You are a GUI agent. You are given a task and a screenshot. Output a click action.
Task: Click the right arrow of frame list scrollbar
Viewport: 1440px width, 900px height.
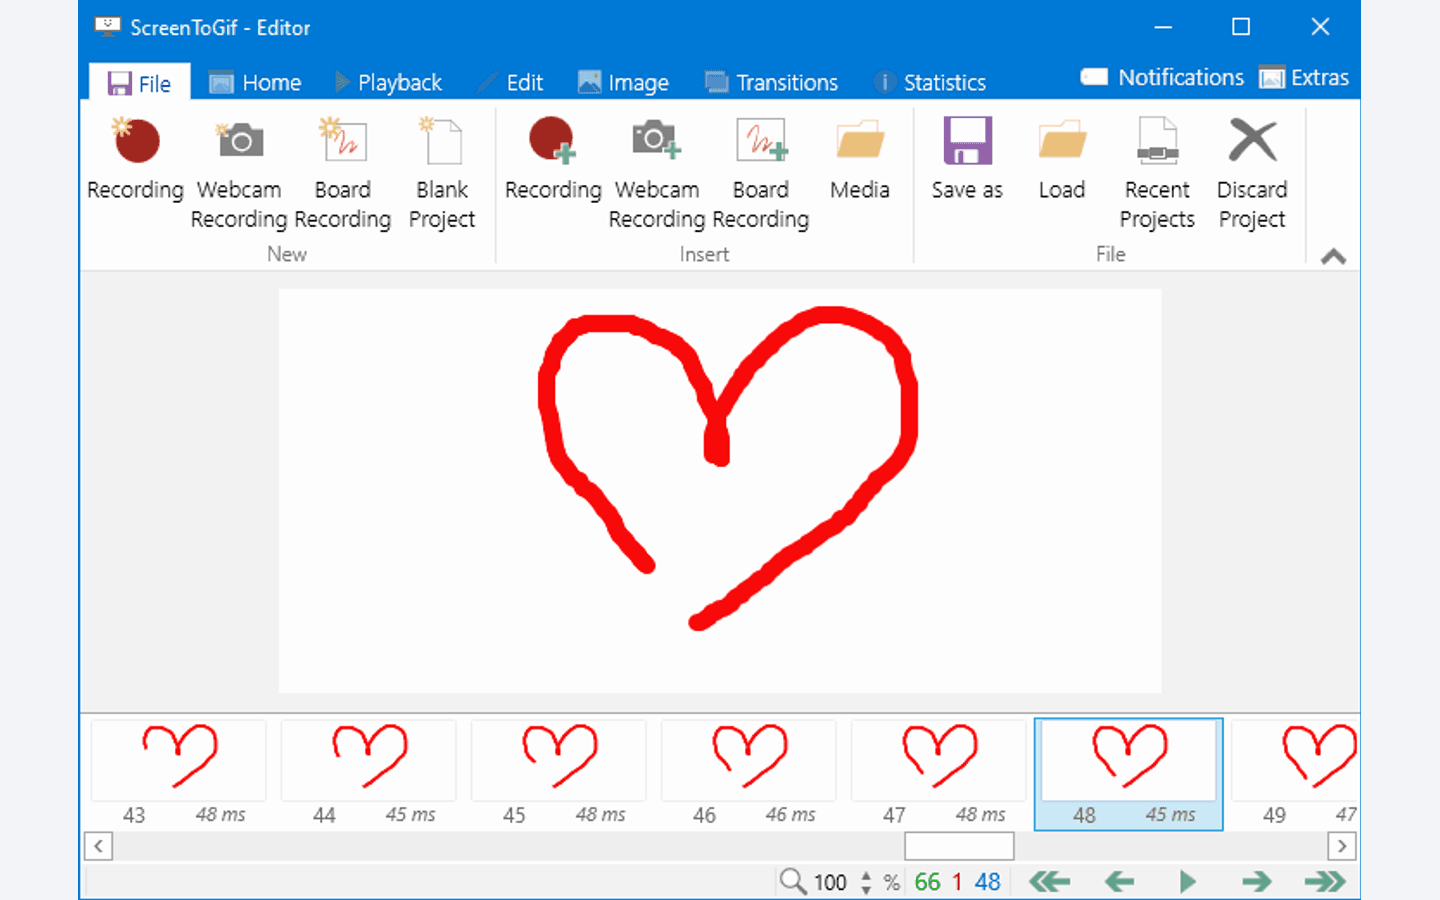1342,847
